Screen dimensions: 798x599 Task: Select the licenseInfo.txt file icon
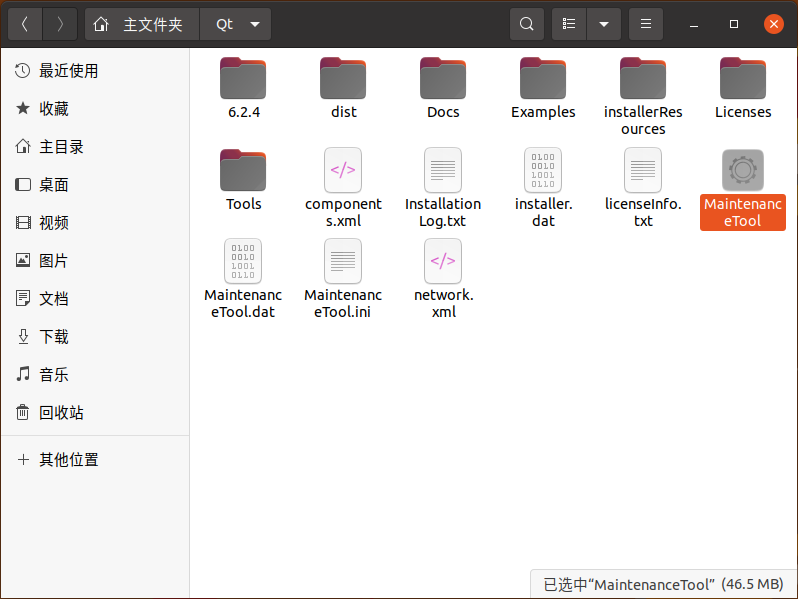643,170
